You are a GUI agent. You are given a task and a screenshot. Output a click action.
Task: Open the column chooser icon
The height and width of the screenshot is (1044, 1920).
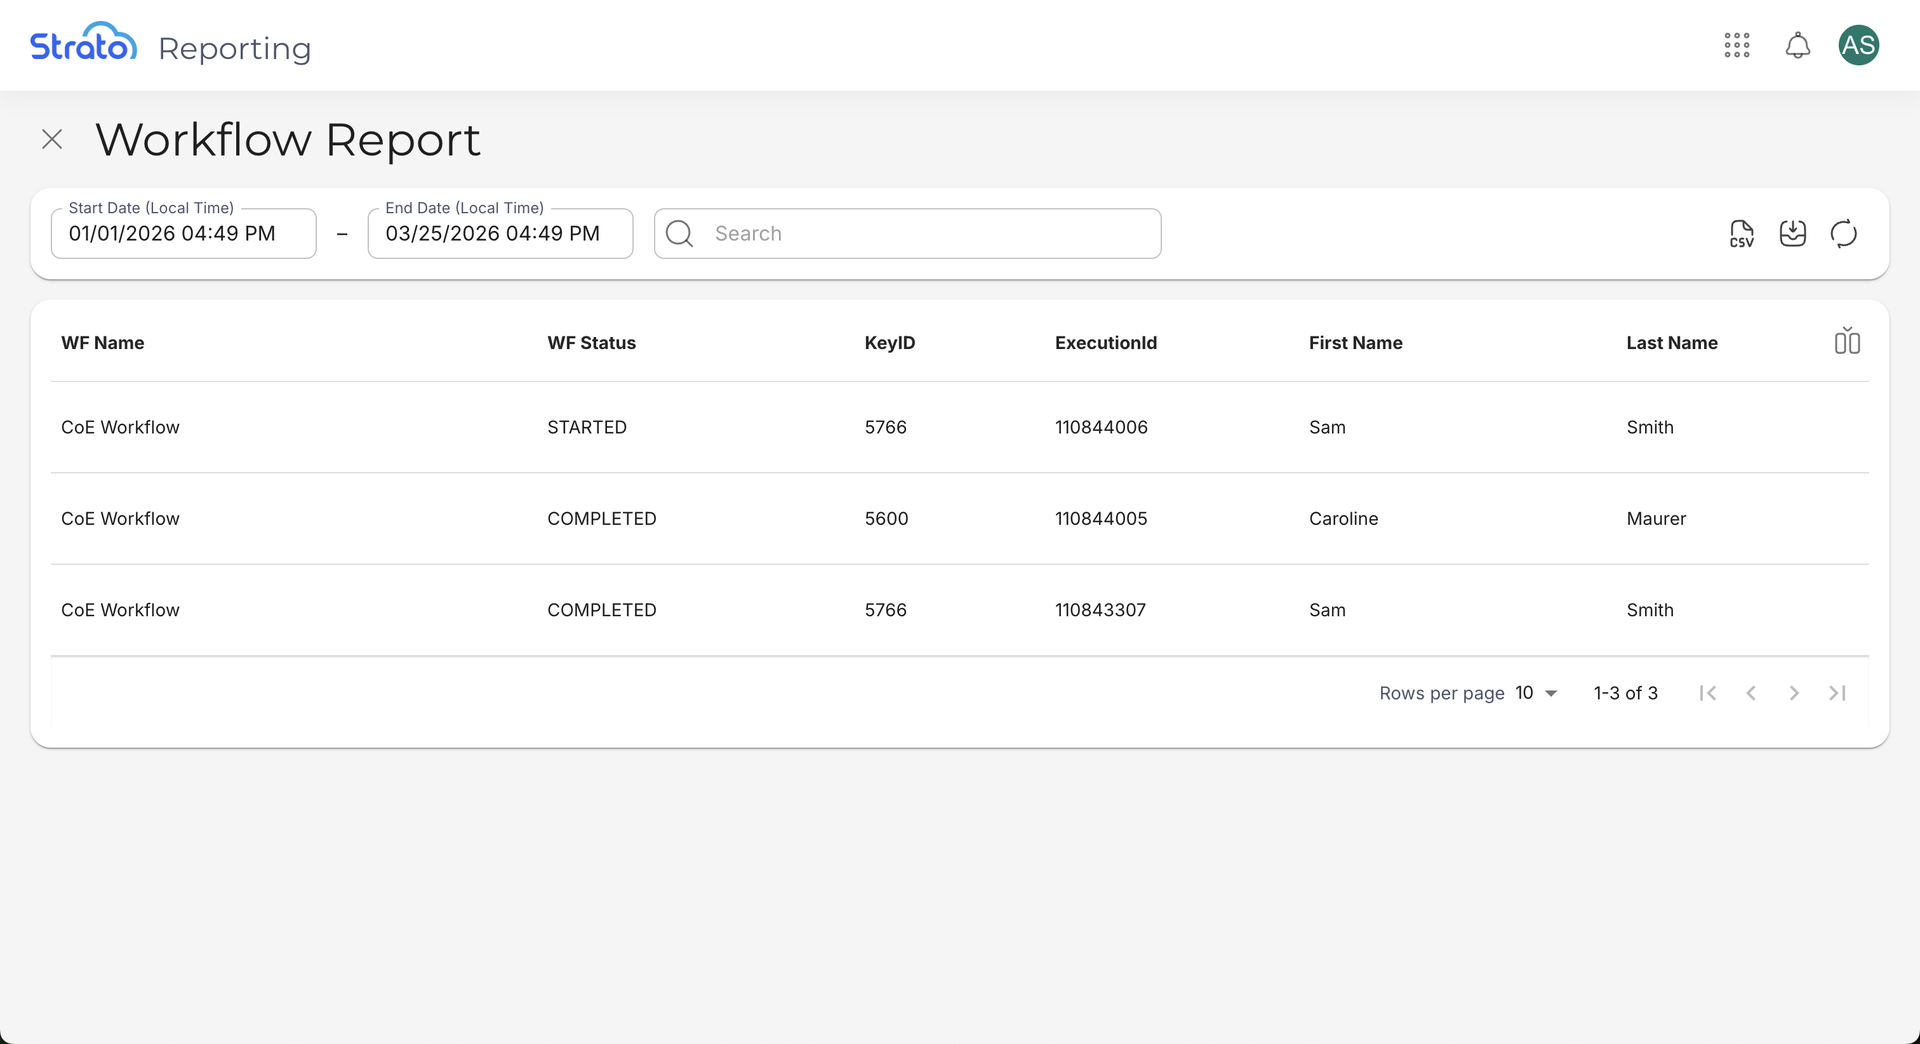pyautogui.click(x=1846, y=342)
